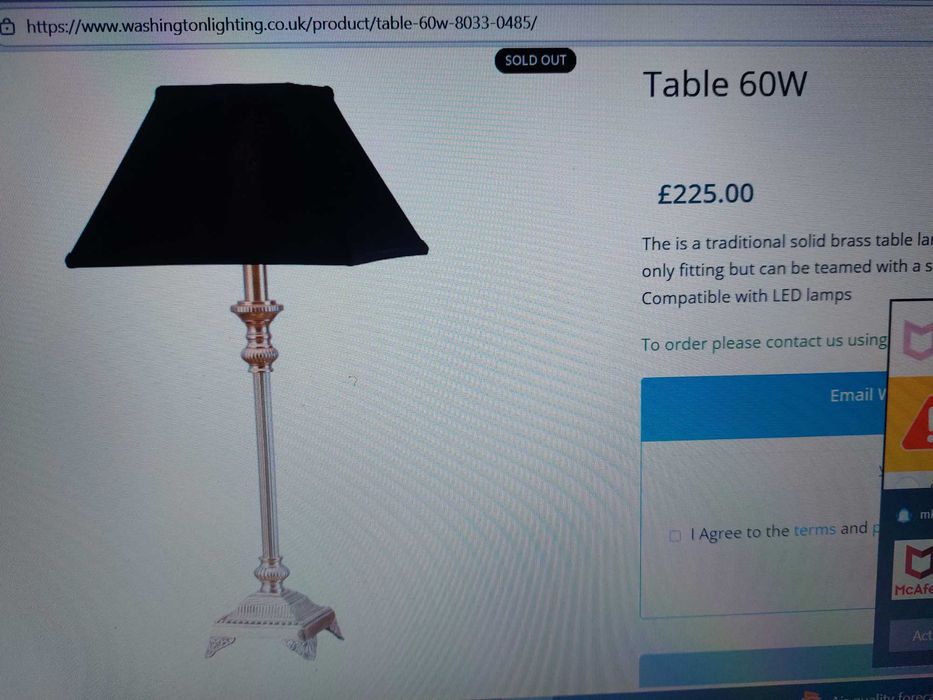Click the padlock icon in address bar
The image size is (933, 700).
point(7,27)
